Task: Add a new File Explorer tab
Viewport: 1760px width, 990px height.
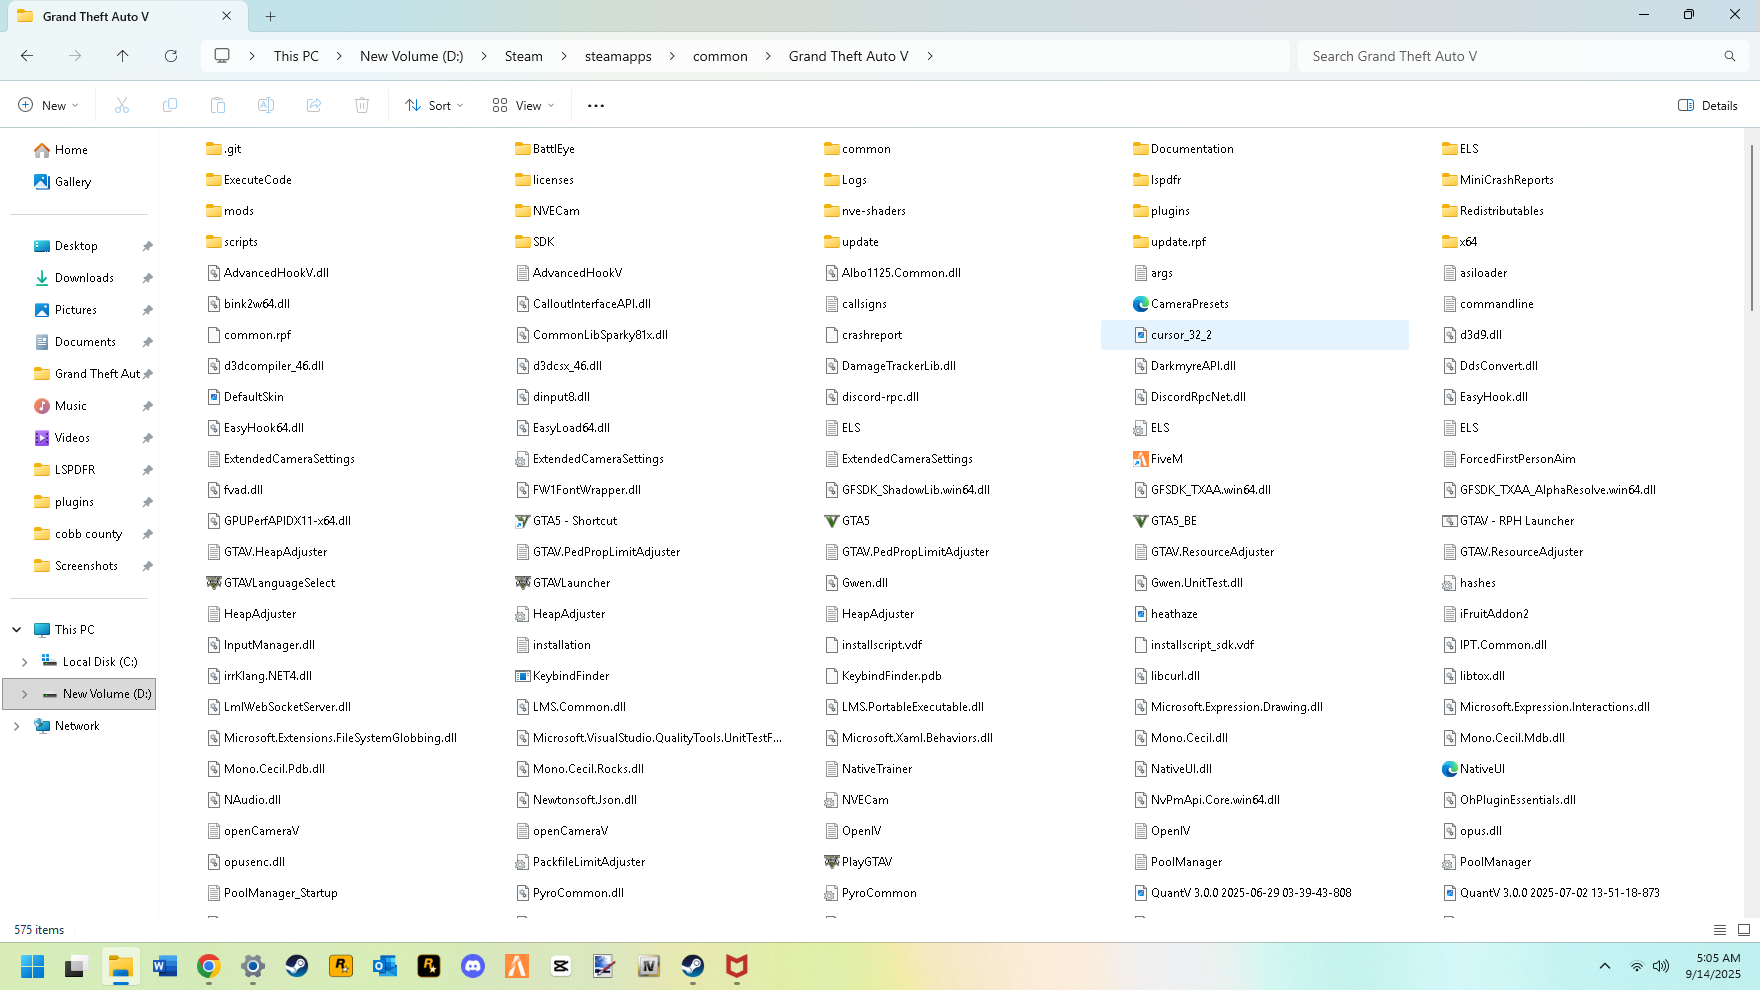Action: click(x=271, y=16)
